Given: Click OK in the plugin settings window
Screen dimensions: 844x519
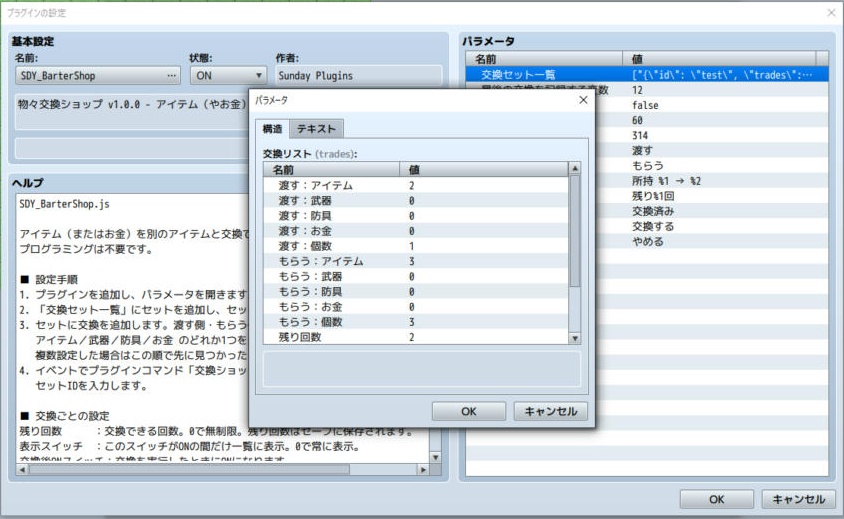Looking at the screenshot, I should pos(716,499).
